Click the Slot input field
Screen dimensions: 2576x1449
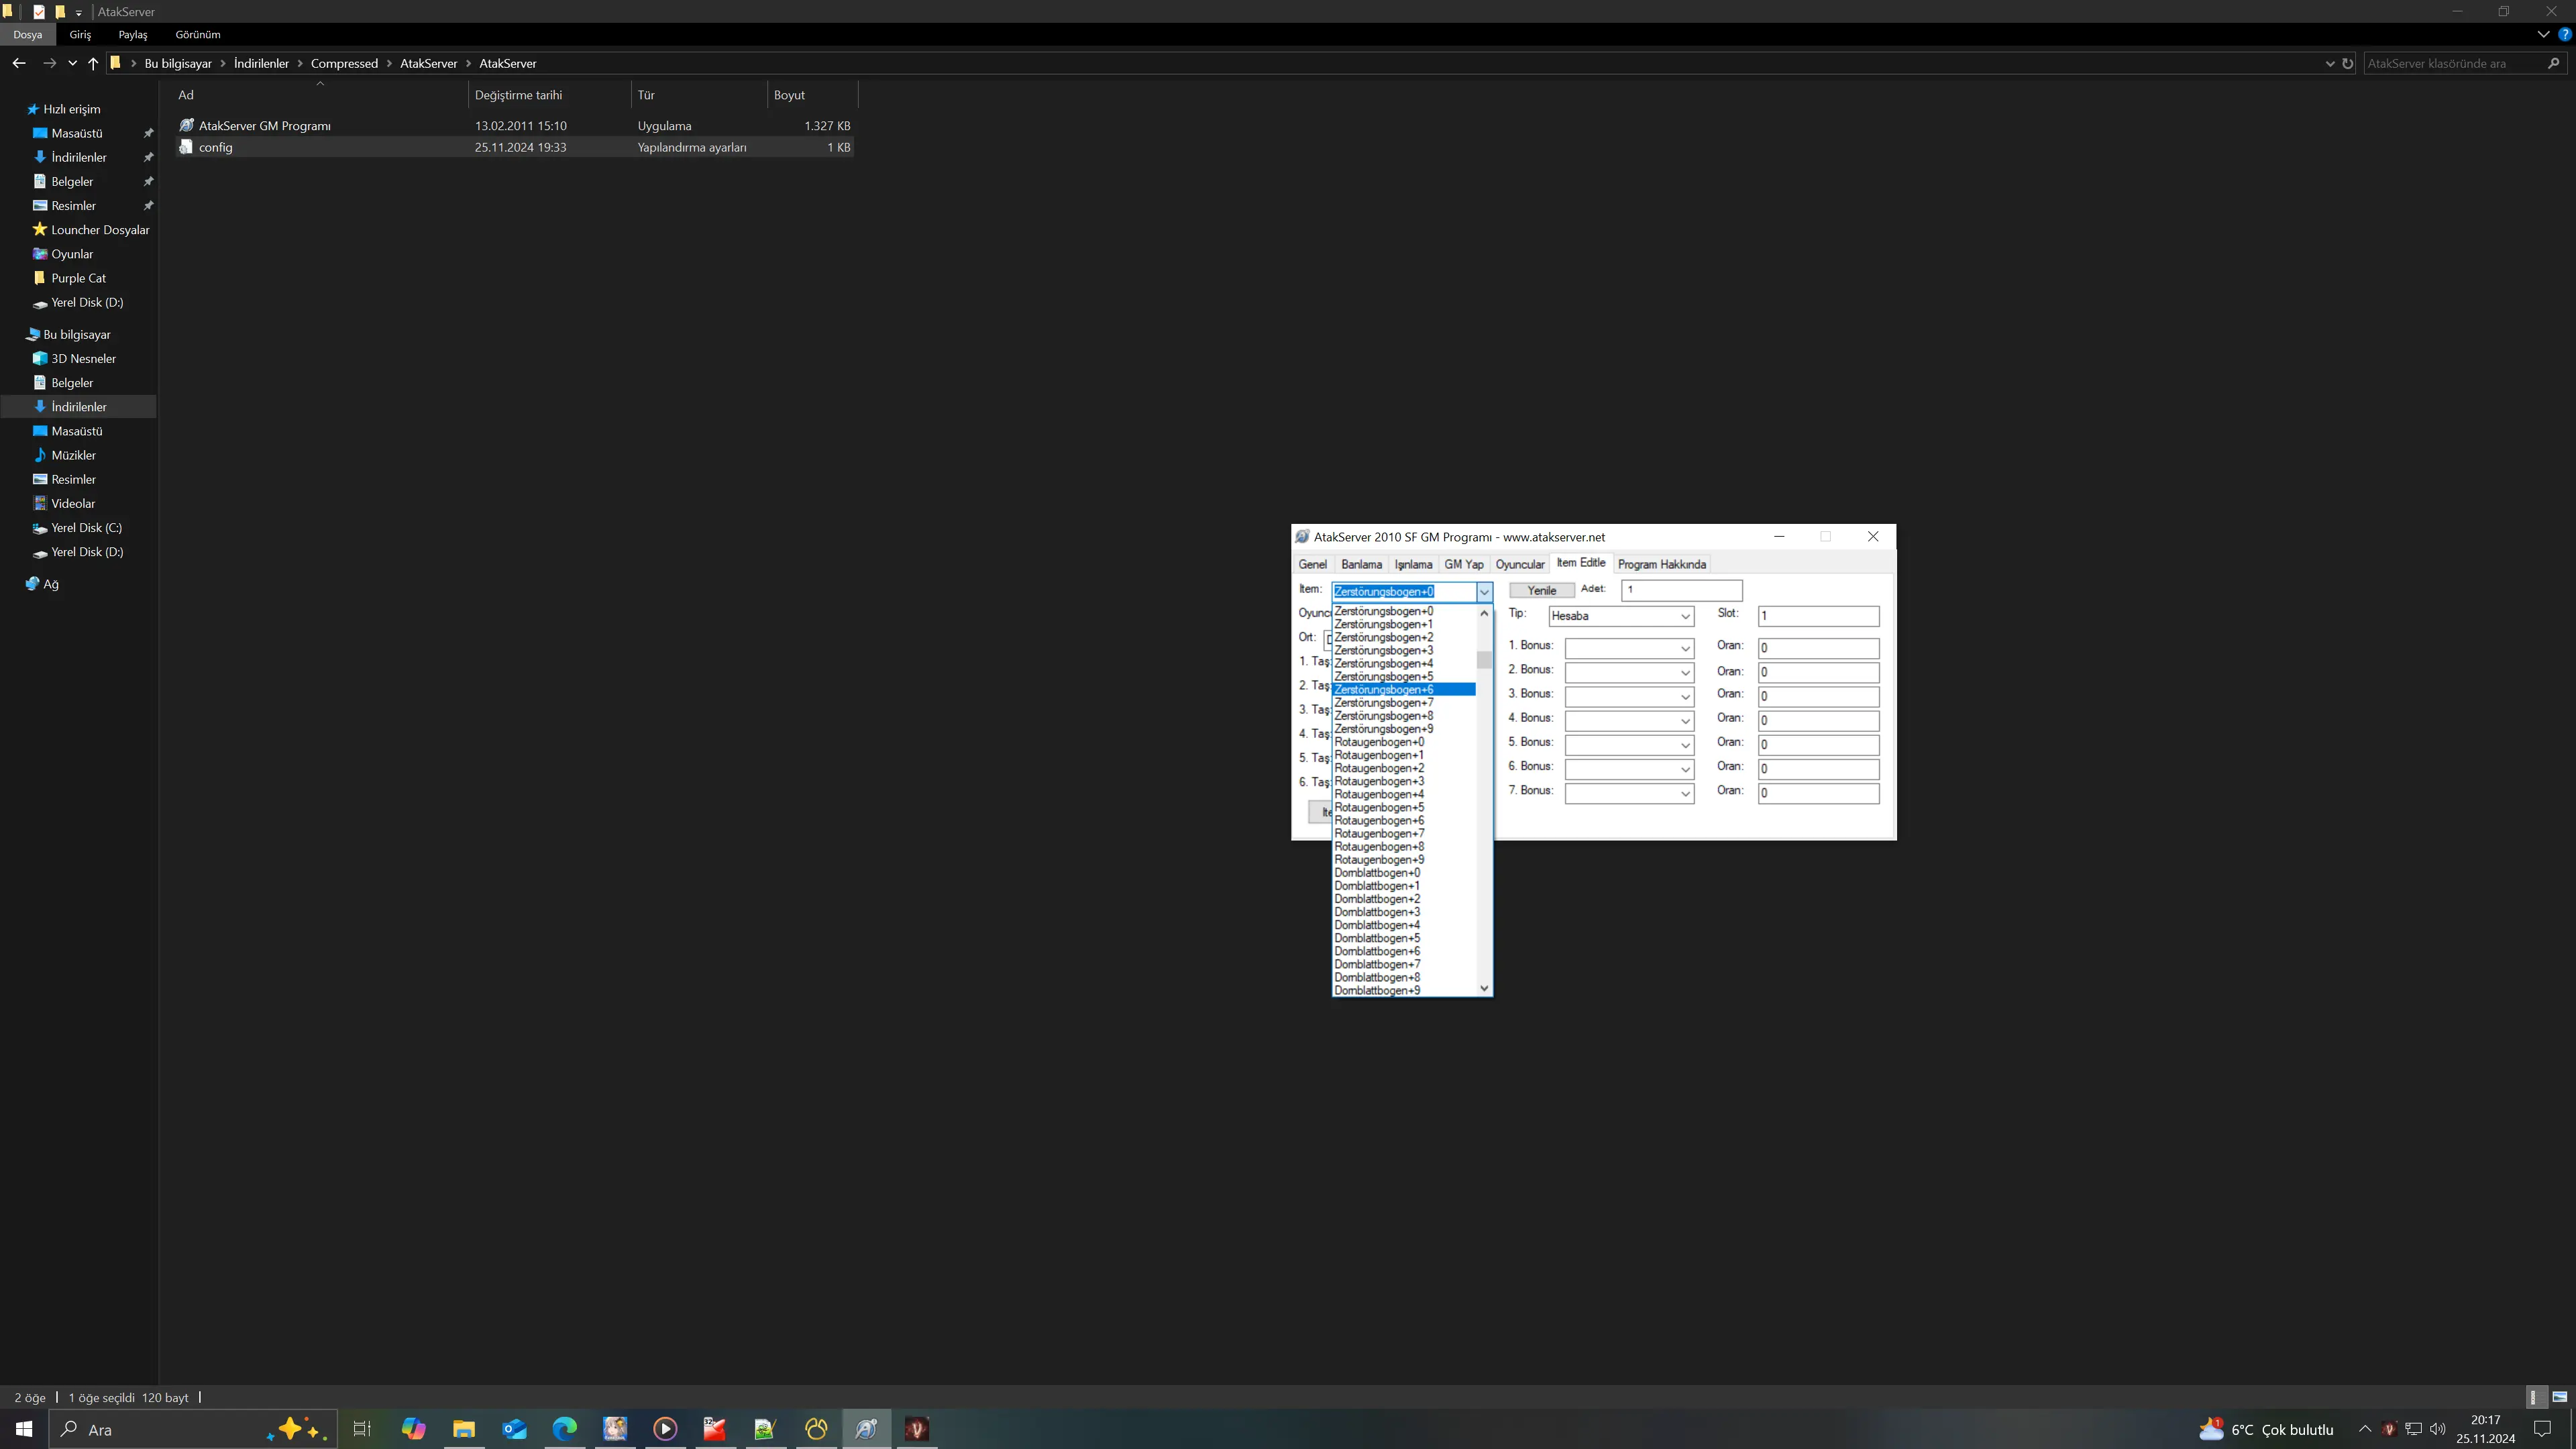pos(1817,616)
